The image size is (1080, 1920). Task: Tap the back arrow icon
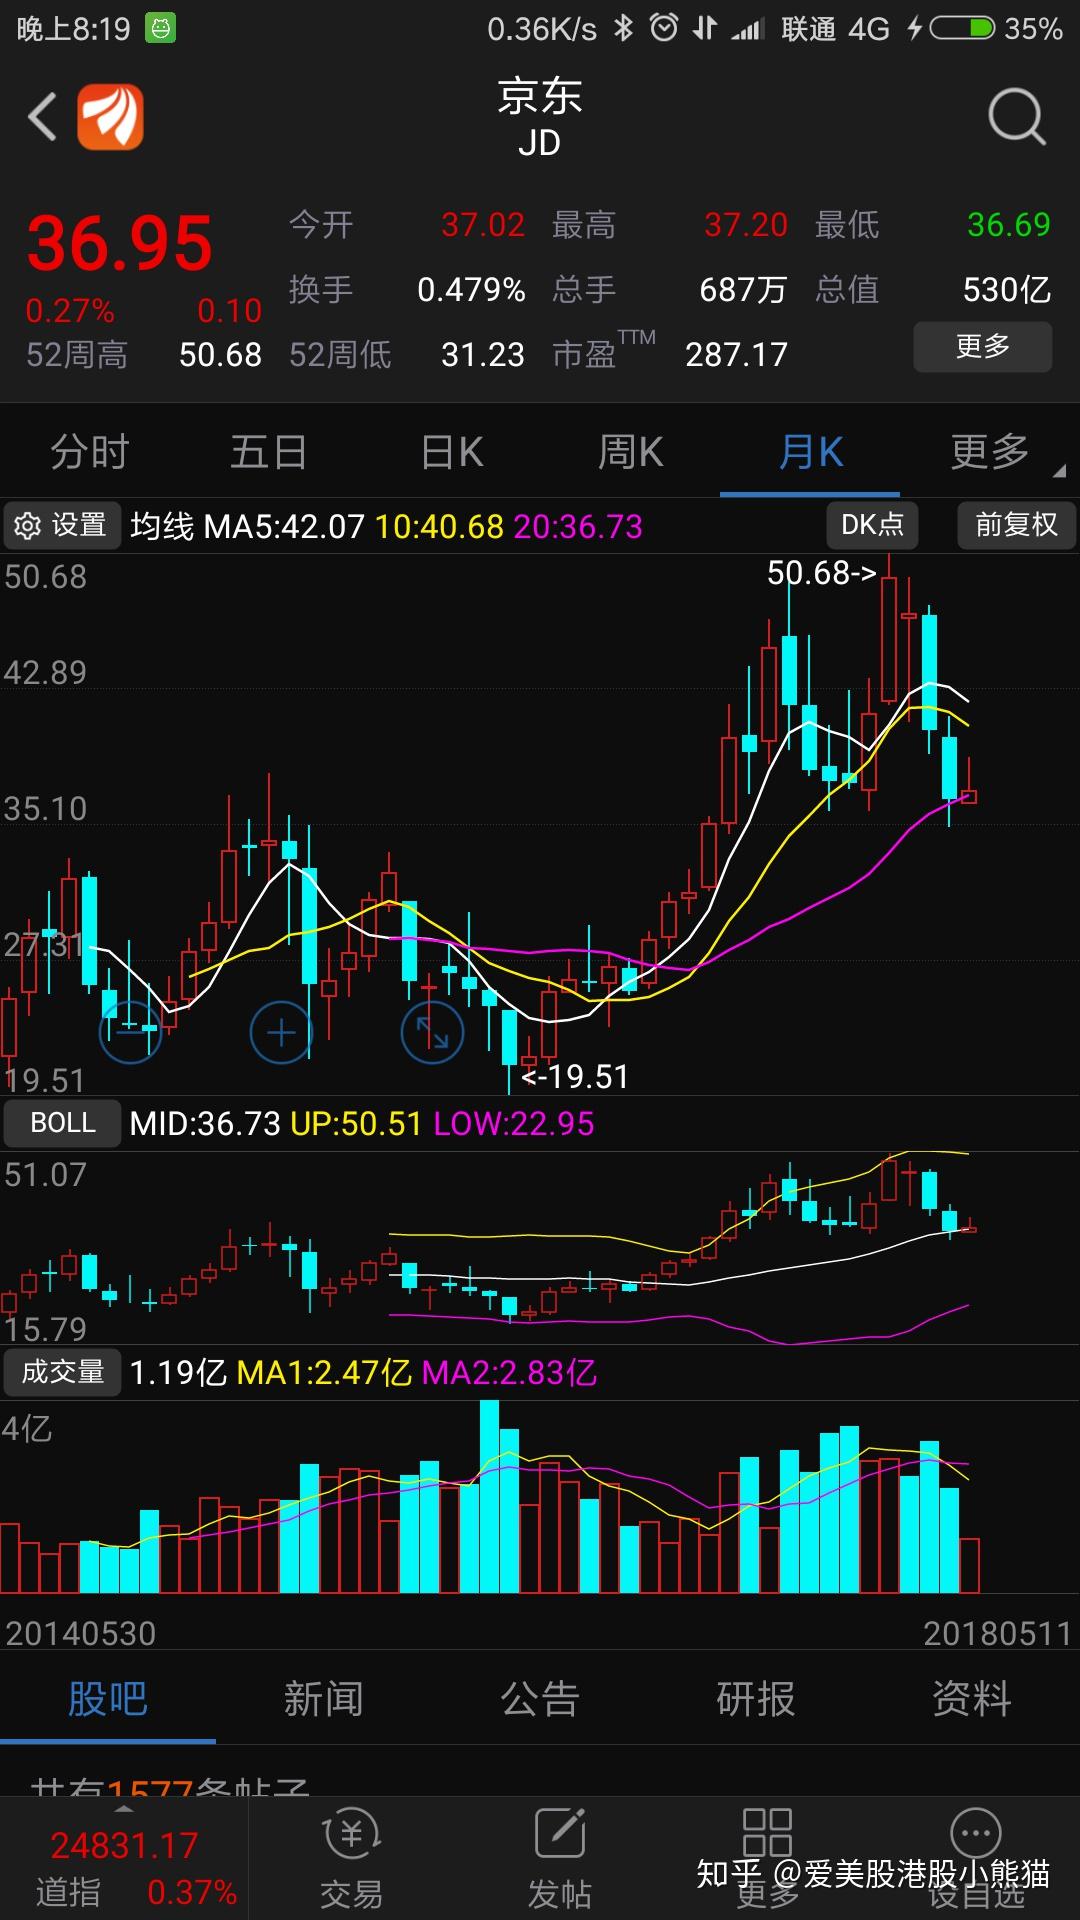42,117
